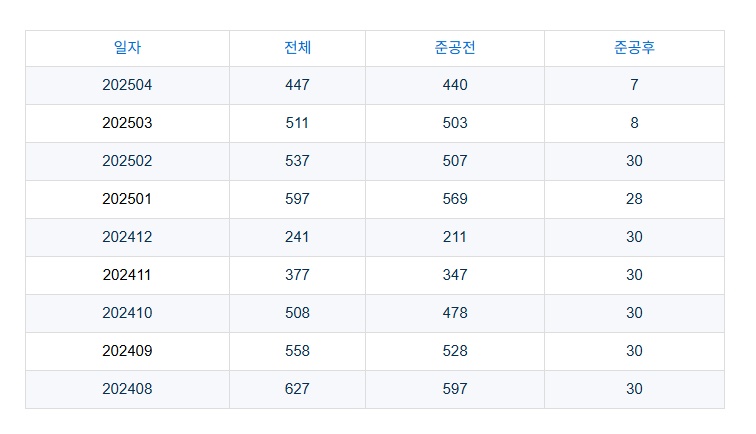Select total value 627 cell
This screenshot has height=434, width=756.
pos(297,390)
